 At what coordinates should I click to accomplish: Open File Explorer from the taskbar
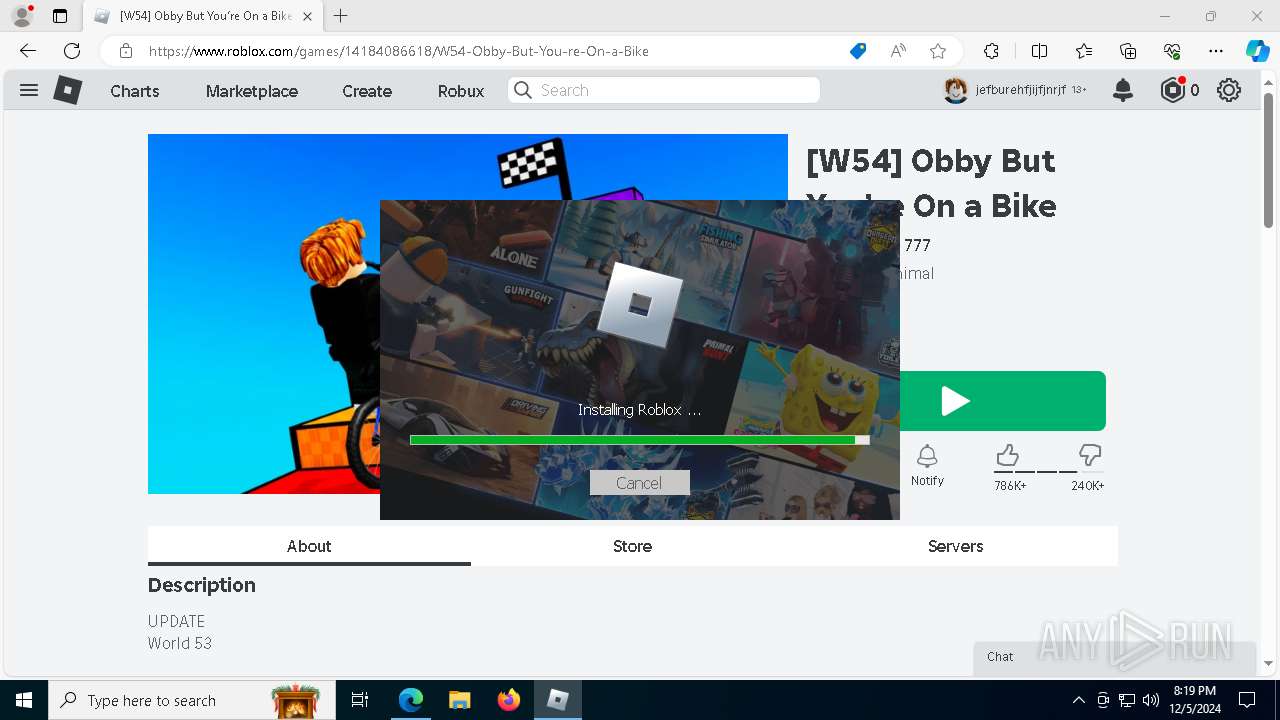pyautogui.click(x=459, y=700)
